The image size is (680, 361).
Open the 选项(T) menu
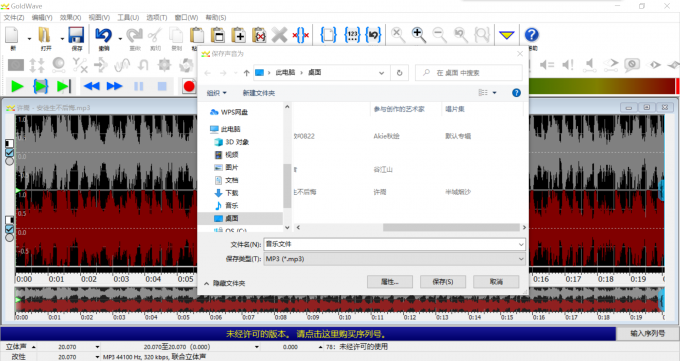coord(157,17)
